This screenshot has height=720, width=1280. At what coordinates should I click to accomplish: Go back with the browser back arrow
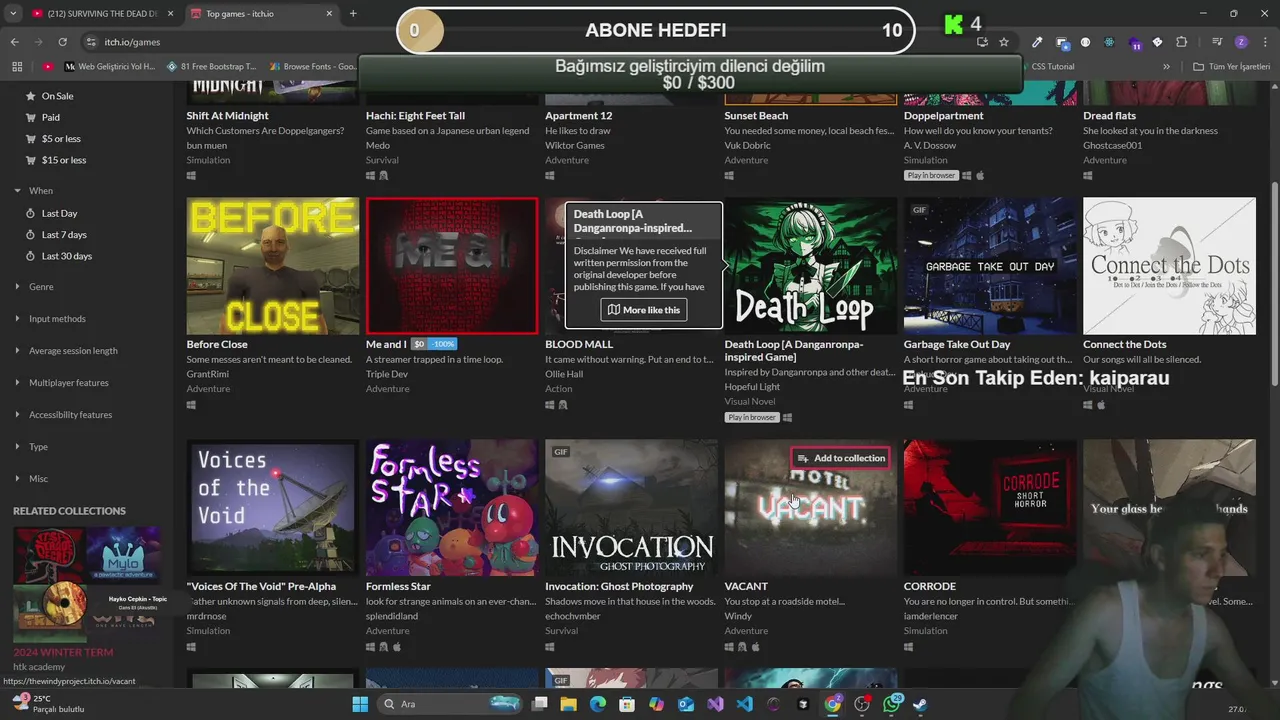point(14,42)
